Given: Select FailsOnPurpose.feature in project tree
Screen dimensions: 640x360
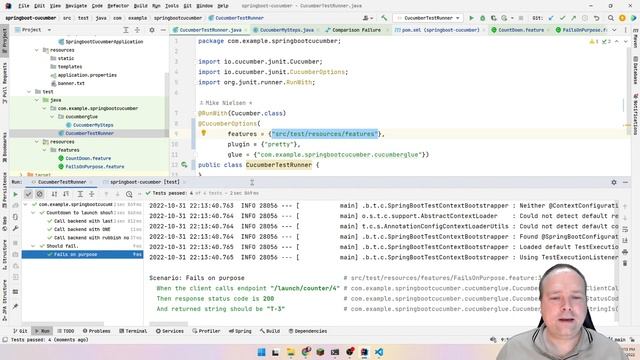Looking at the screenshot, I should pos(95,167).
